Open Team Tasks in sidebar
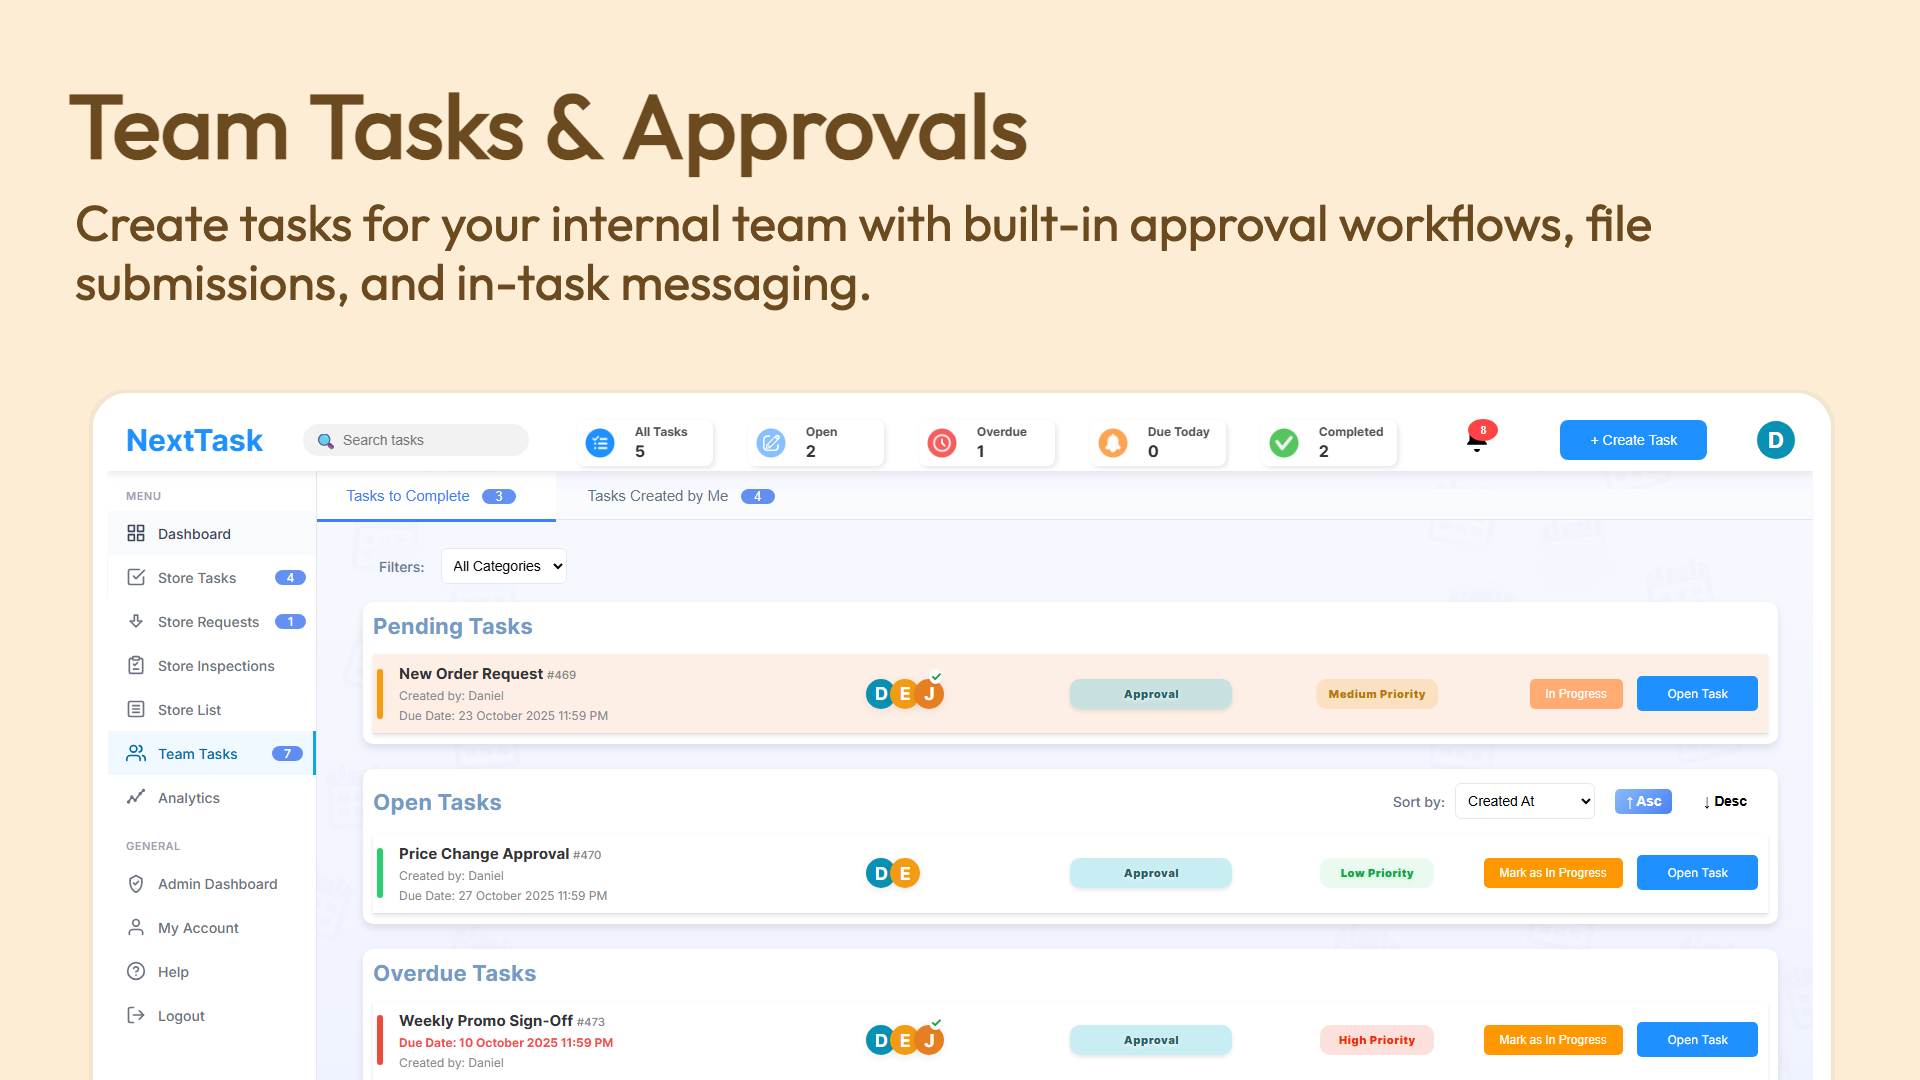The height and width of the screenshot is (1080, 1920). [x=211, y=753]
